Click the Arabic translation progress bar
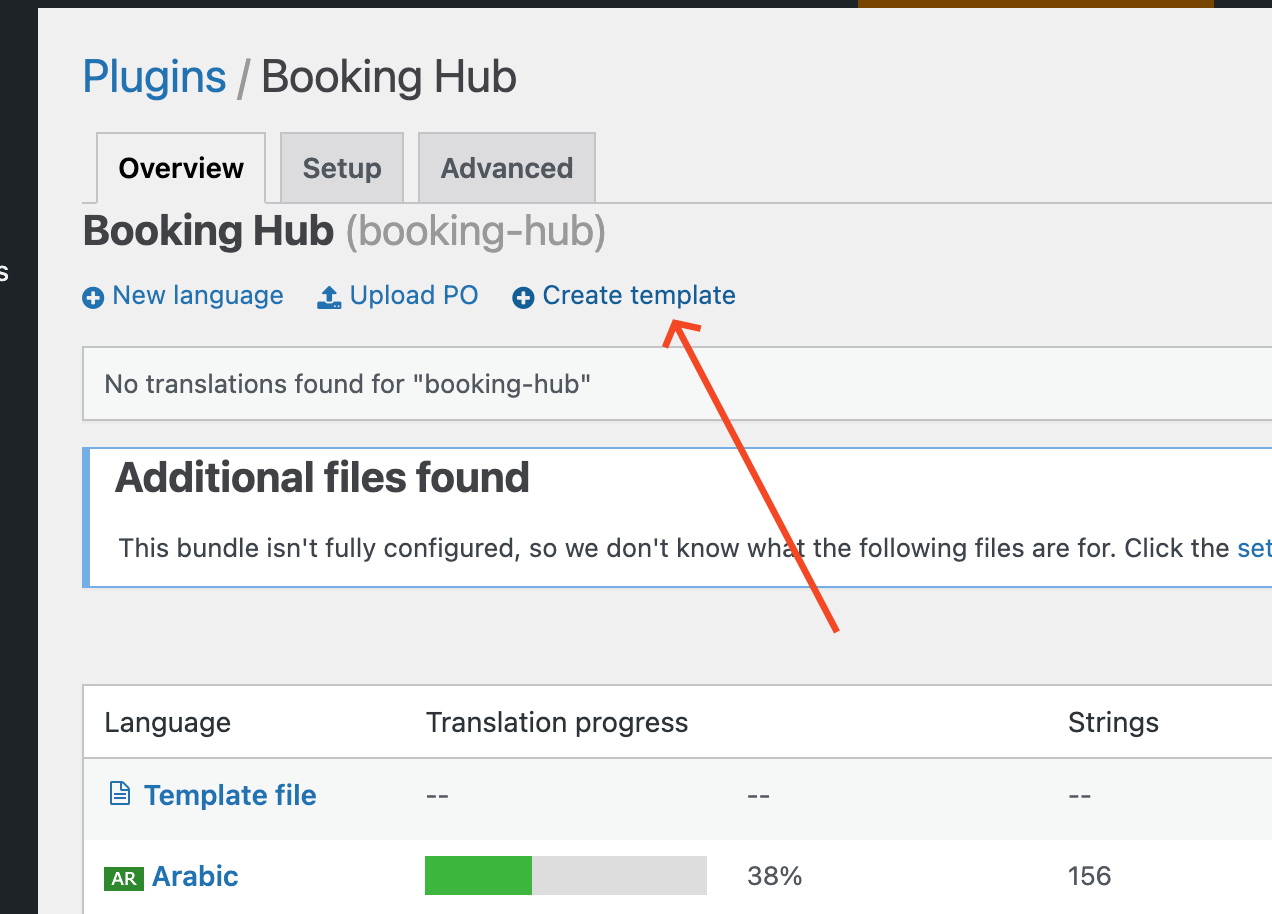The height and width of the screenshot is (914, 1272). pos(565,876)
